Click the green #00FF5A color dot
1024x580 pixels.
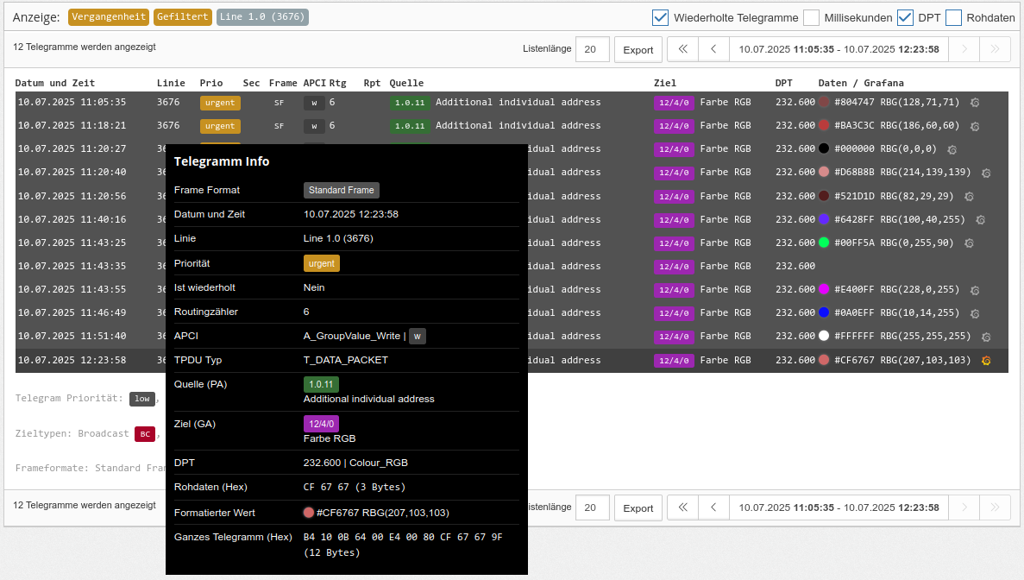(x=824, y=242)
